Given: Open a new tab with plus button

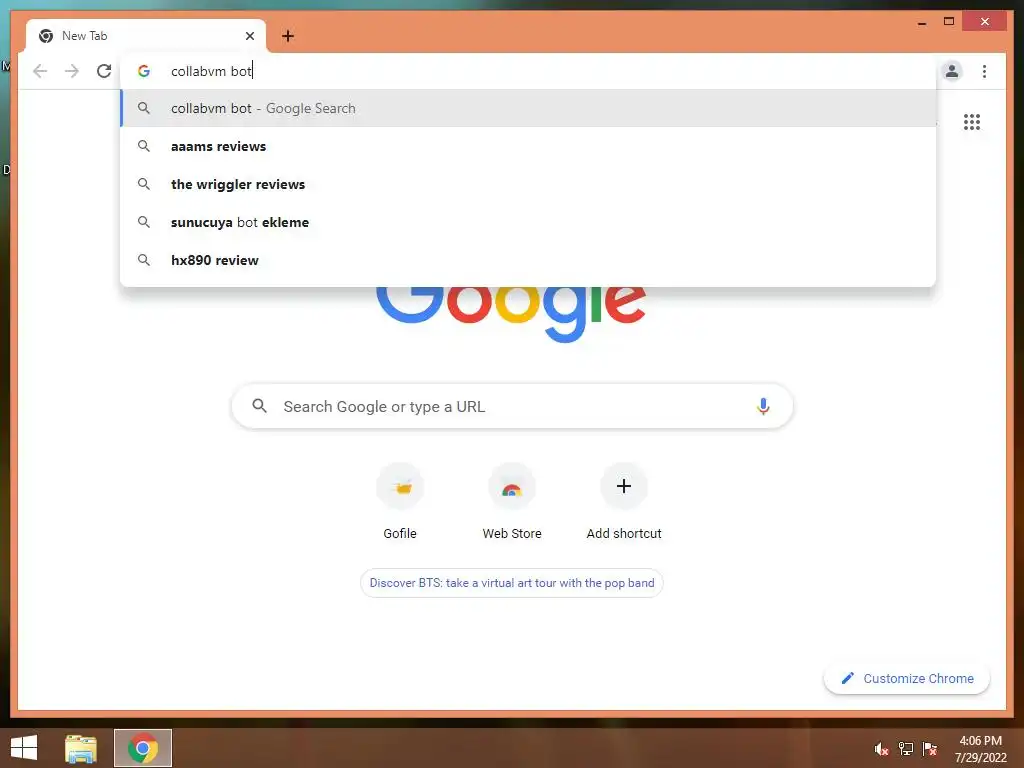Looking at the screenshot, I should pyautogui.click(x=288, y=36).
